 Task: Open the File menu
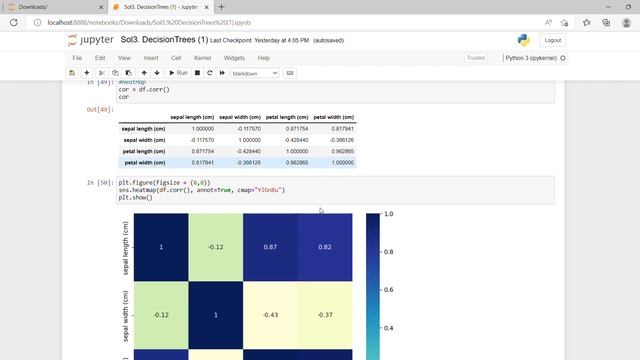click(x=77, y=58)
